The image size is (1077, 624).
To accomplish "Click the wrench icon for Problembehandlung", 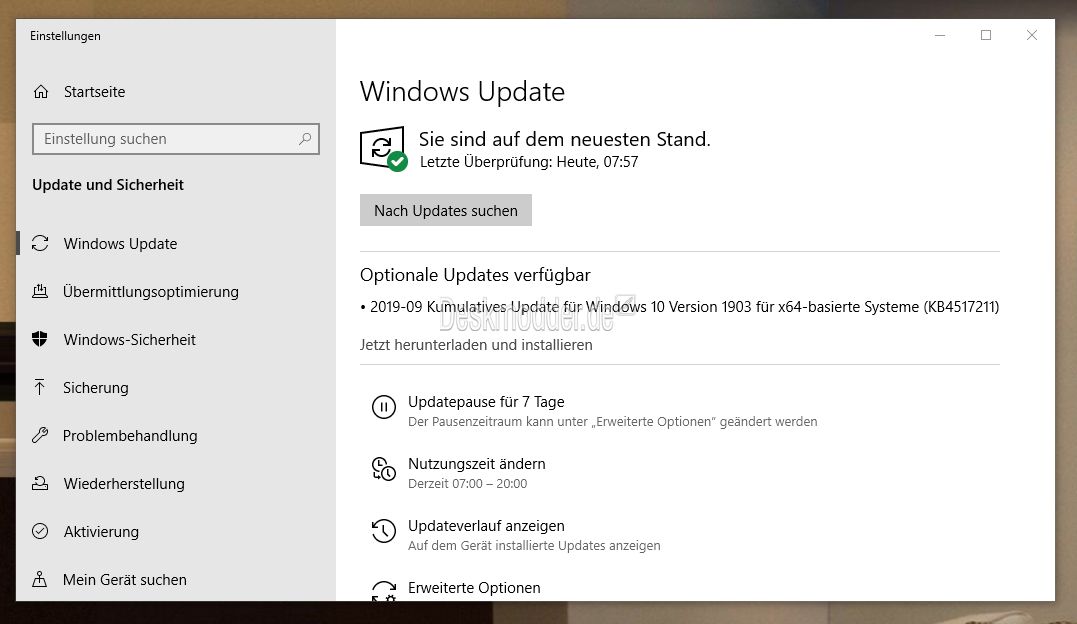I will click(40, 435).
